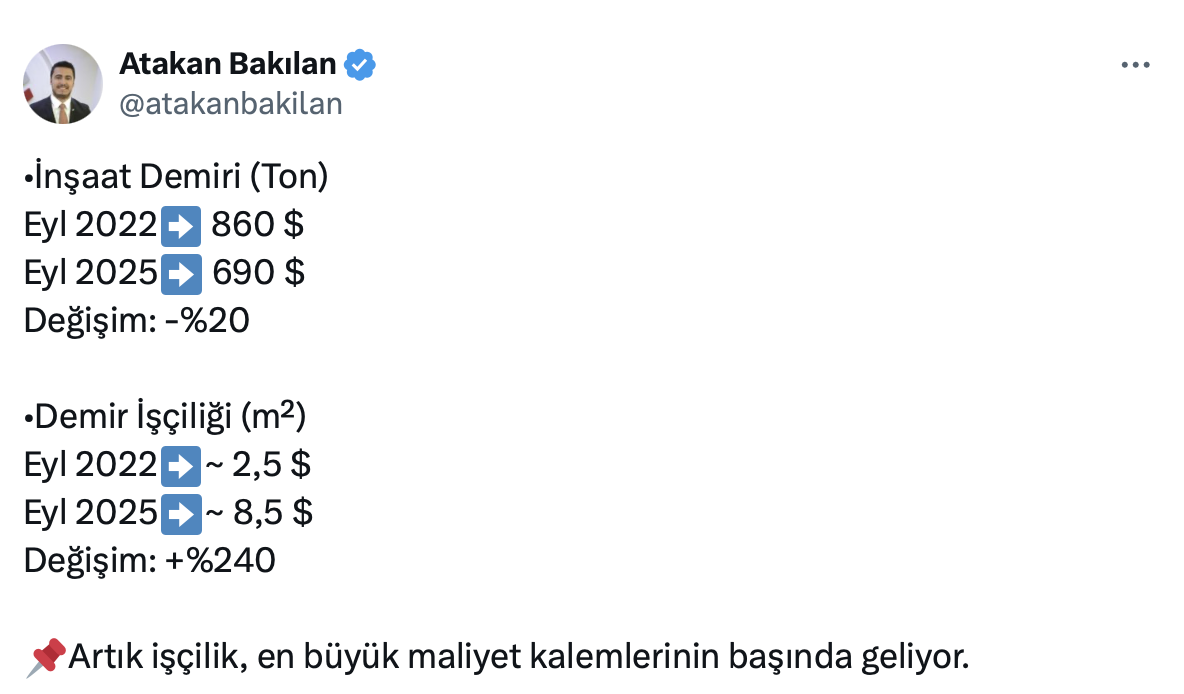Click the arrow emoji before ~ 8,5 $

click(x=181, y=513)
